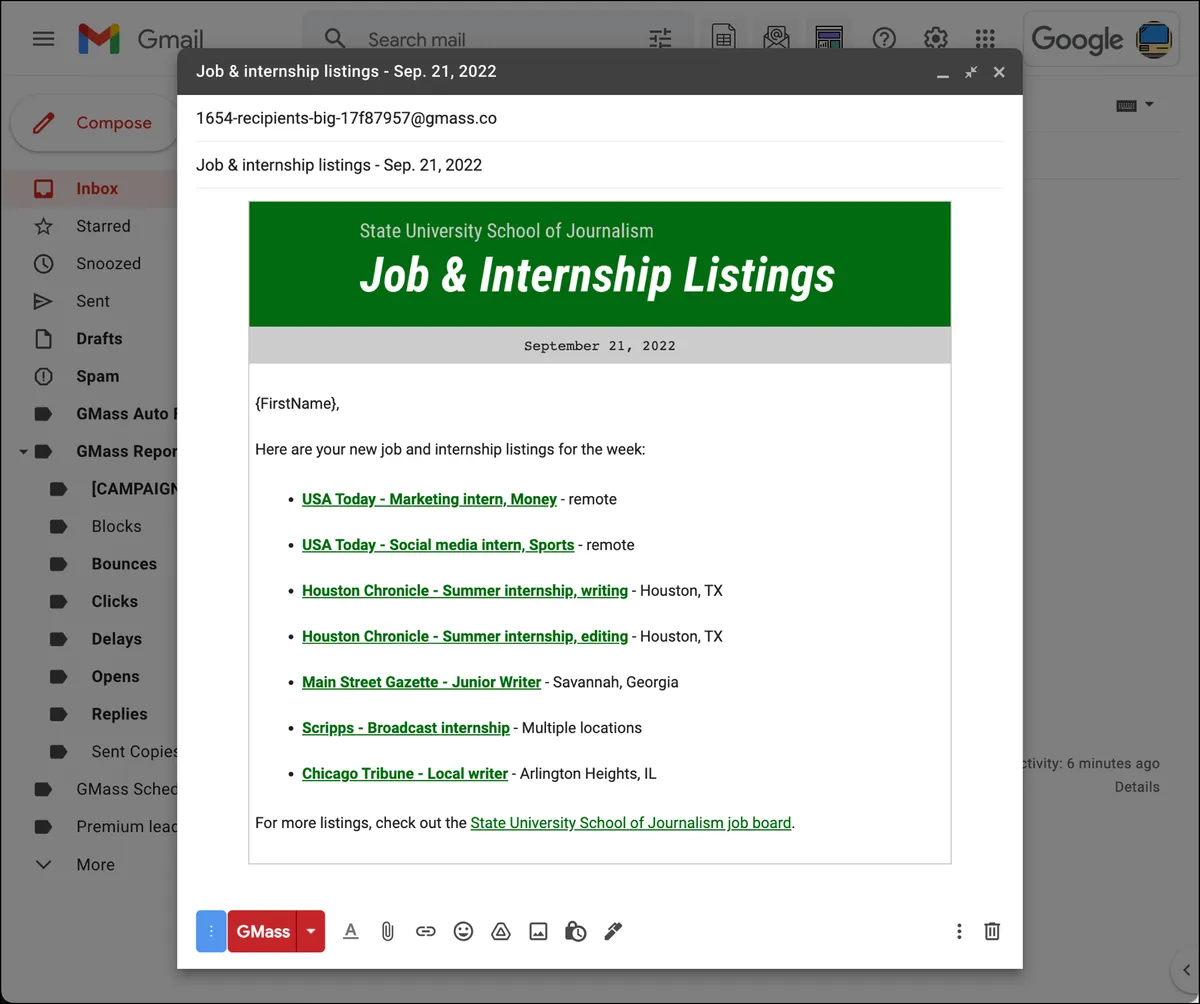1200x1004 pixels.
Task: Open Settings gear icon
Action: (x=935, y=39)
